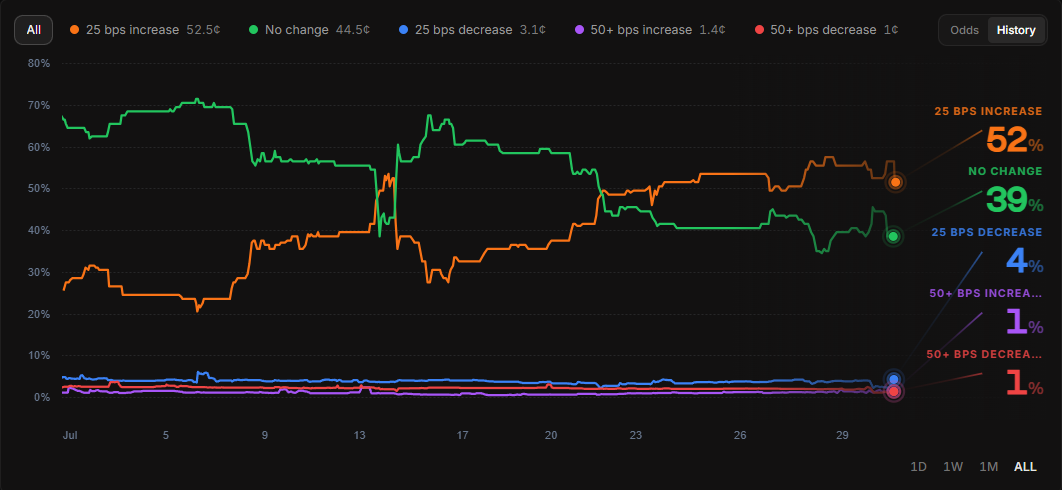Choose the 1W time range

point(953,466)
